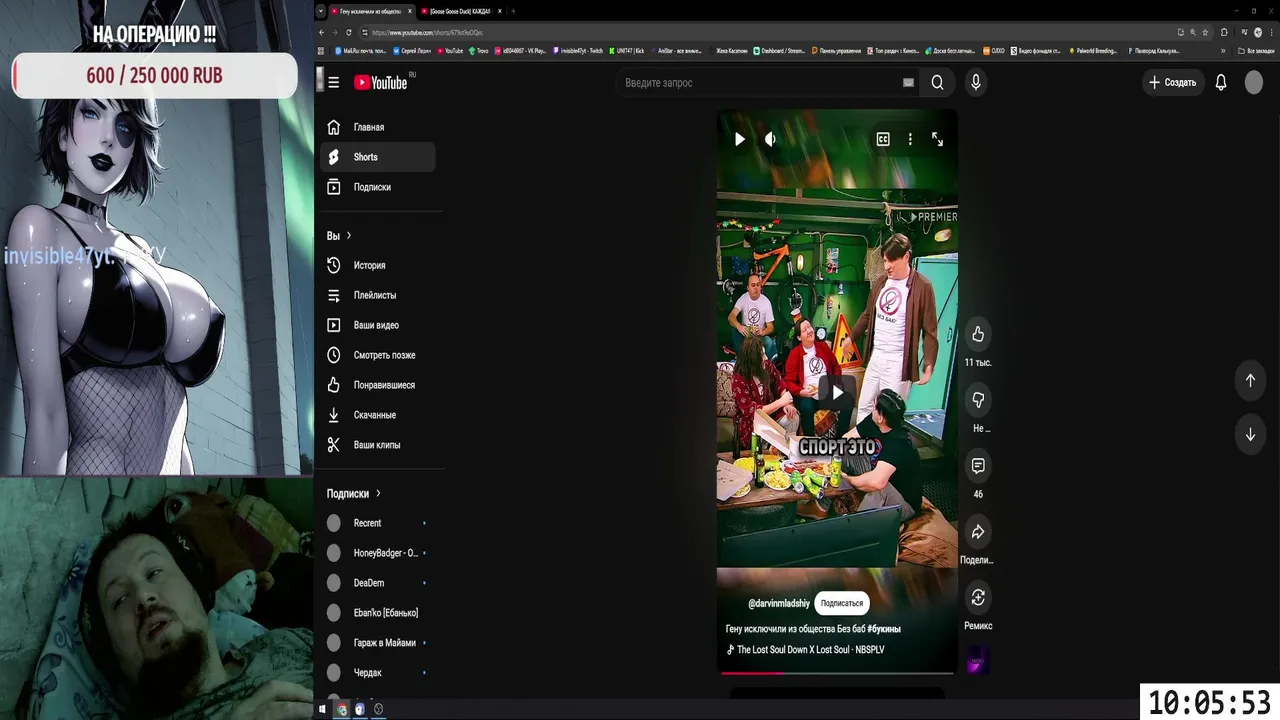Select Shorts in the sidebar
Image resolution: width=1280 pixels, height=720 pixels.
pos(378,157)
